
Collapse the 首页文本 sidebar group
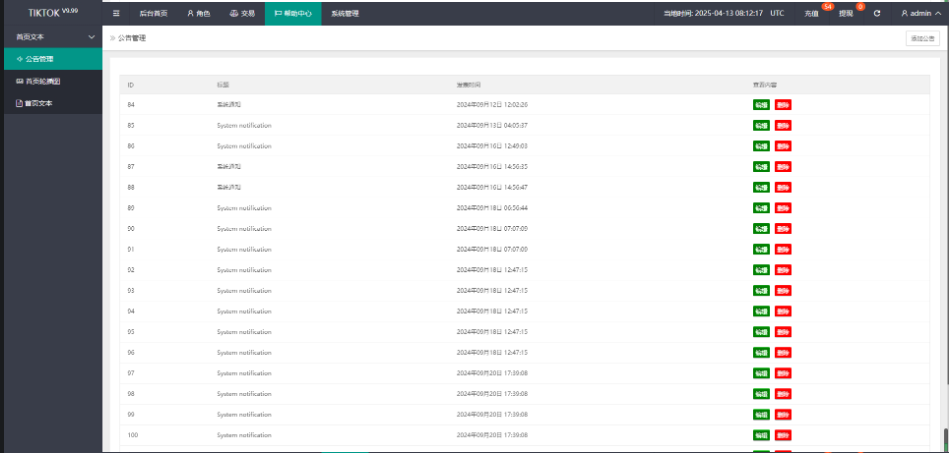[51, 37]
